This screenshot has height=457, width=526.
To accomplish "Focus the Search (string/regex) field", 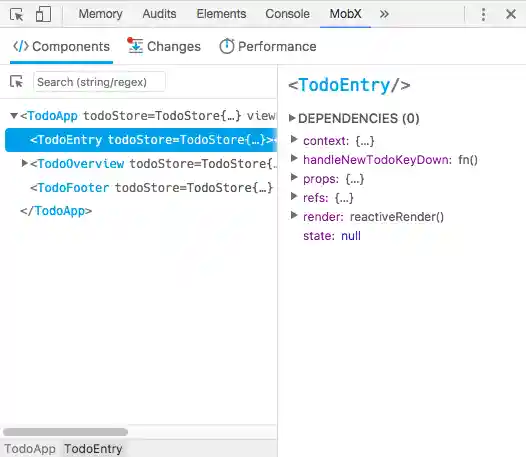I will 99,82.
